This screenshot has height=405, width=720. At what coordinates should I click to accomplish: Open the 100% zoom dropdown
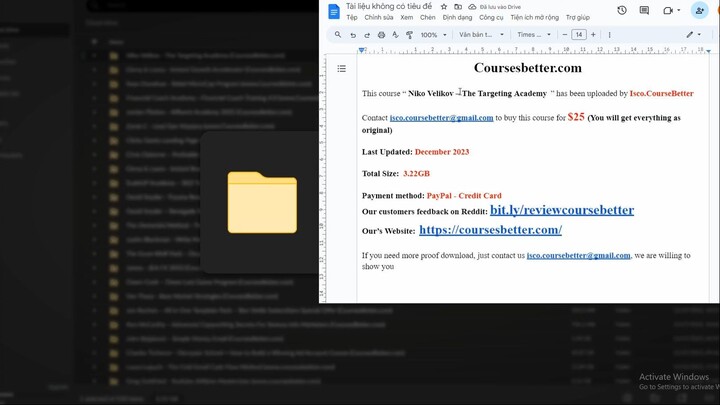433,35
